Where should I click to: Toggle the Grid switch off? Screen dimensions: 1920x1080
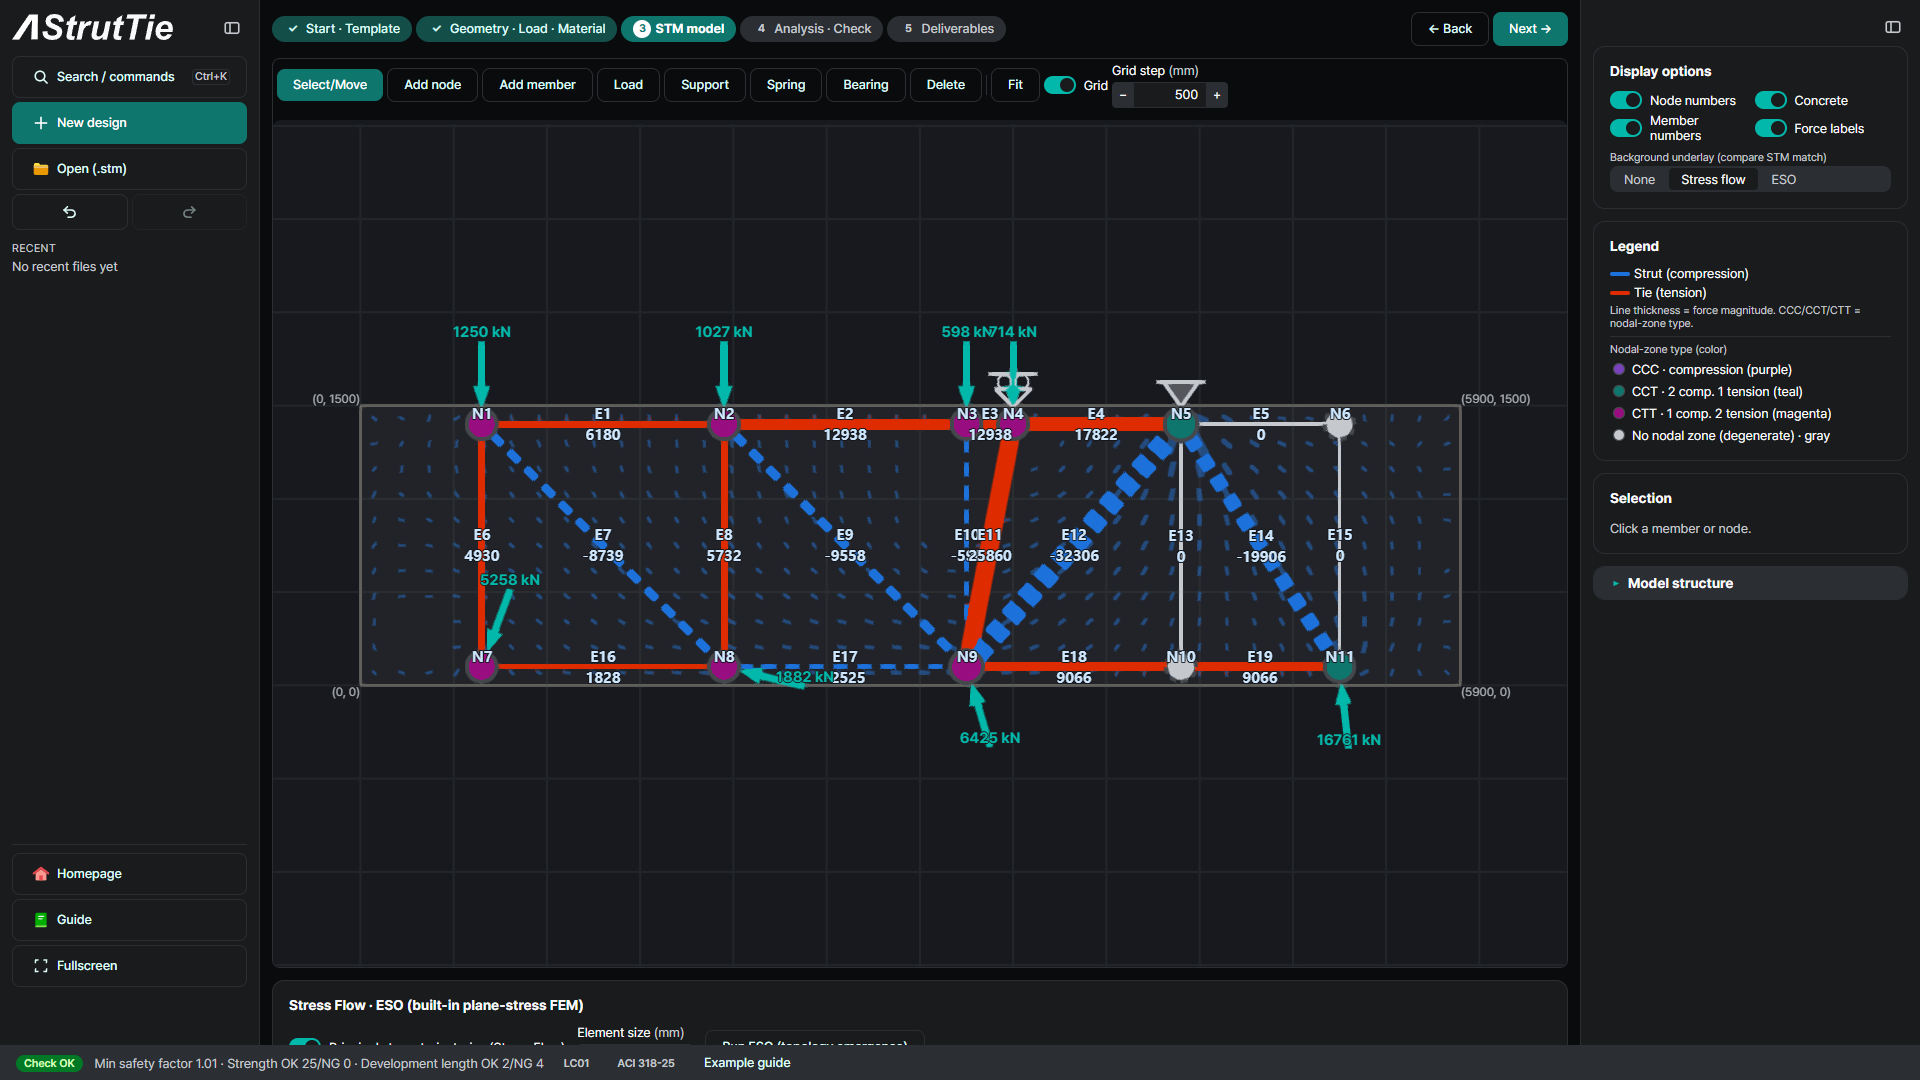(x=1060, y=85)
